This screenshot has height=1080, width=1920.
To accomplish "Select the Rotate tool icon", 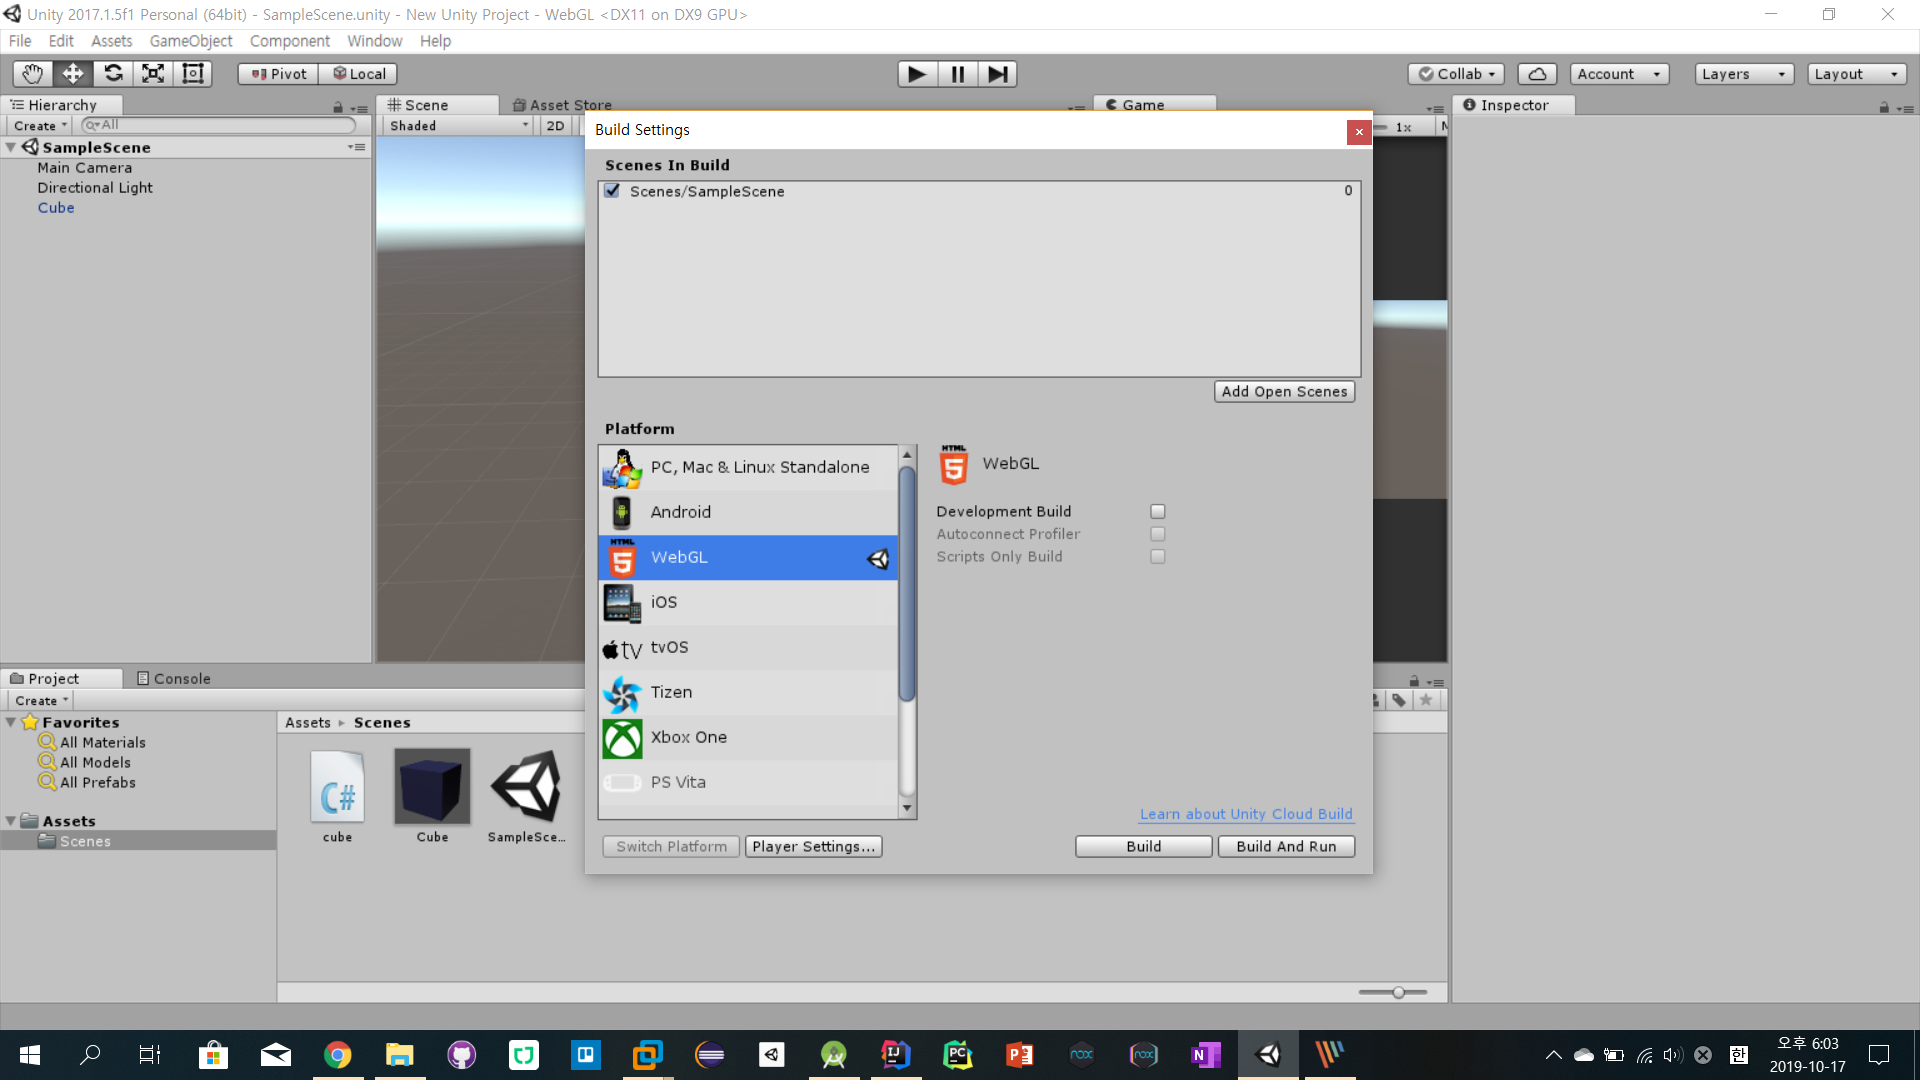I will (x=113, y=74).
